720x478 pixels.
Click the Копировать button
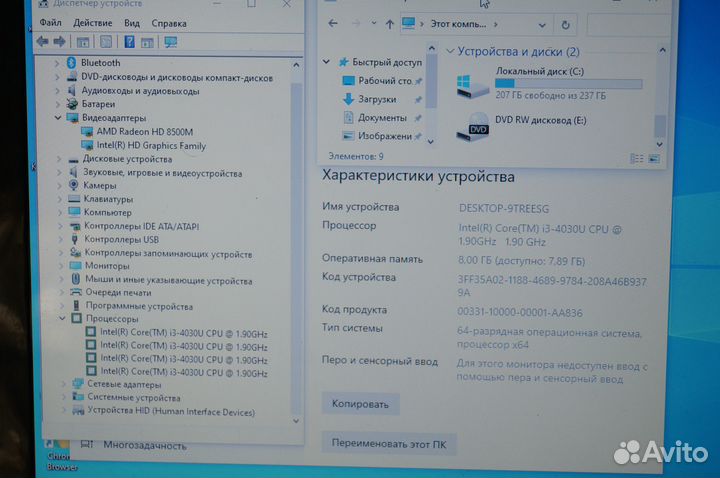pyautogui.click(x=360, y=404)
